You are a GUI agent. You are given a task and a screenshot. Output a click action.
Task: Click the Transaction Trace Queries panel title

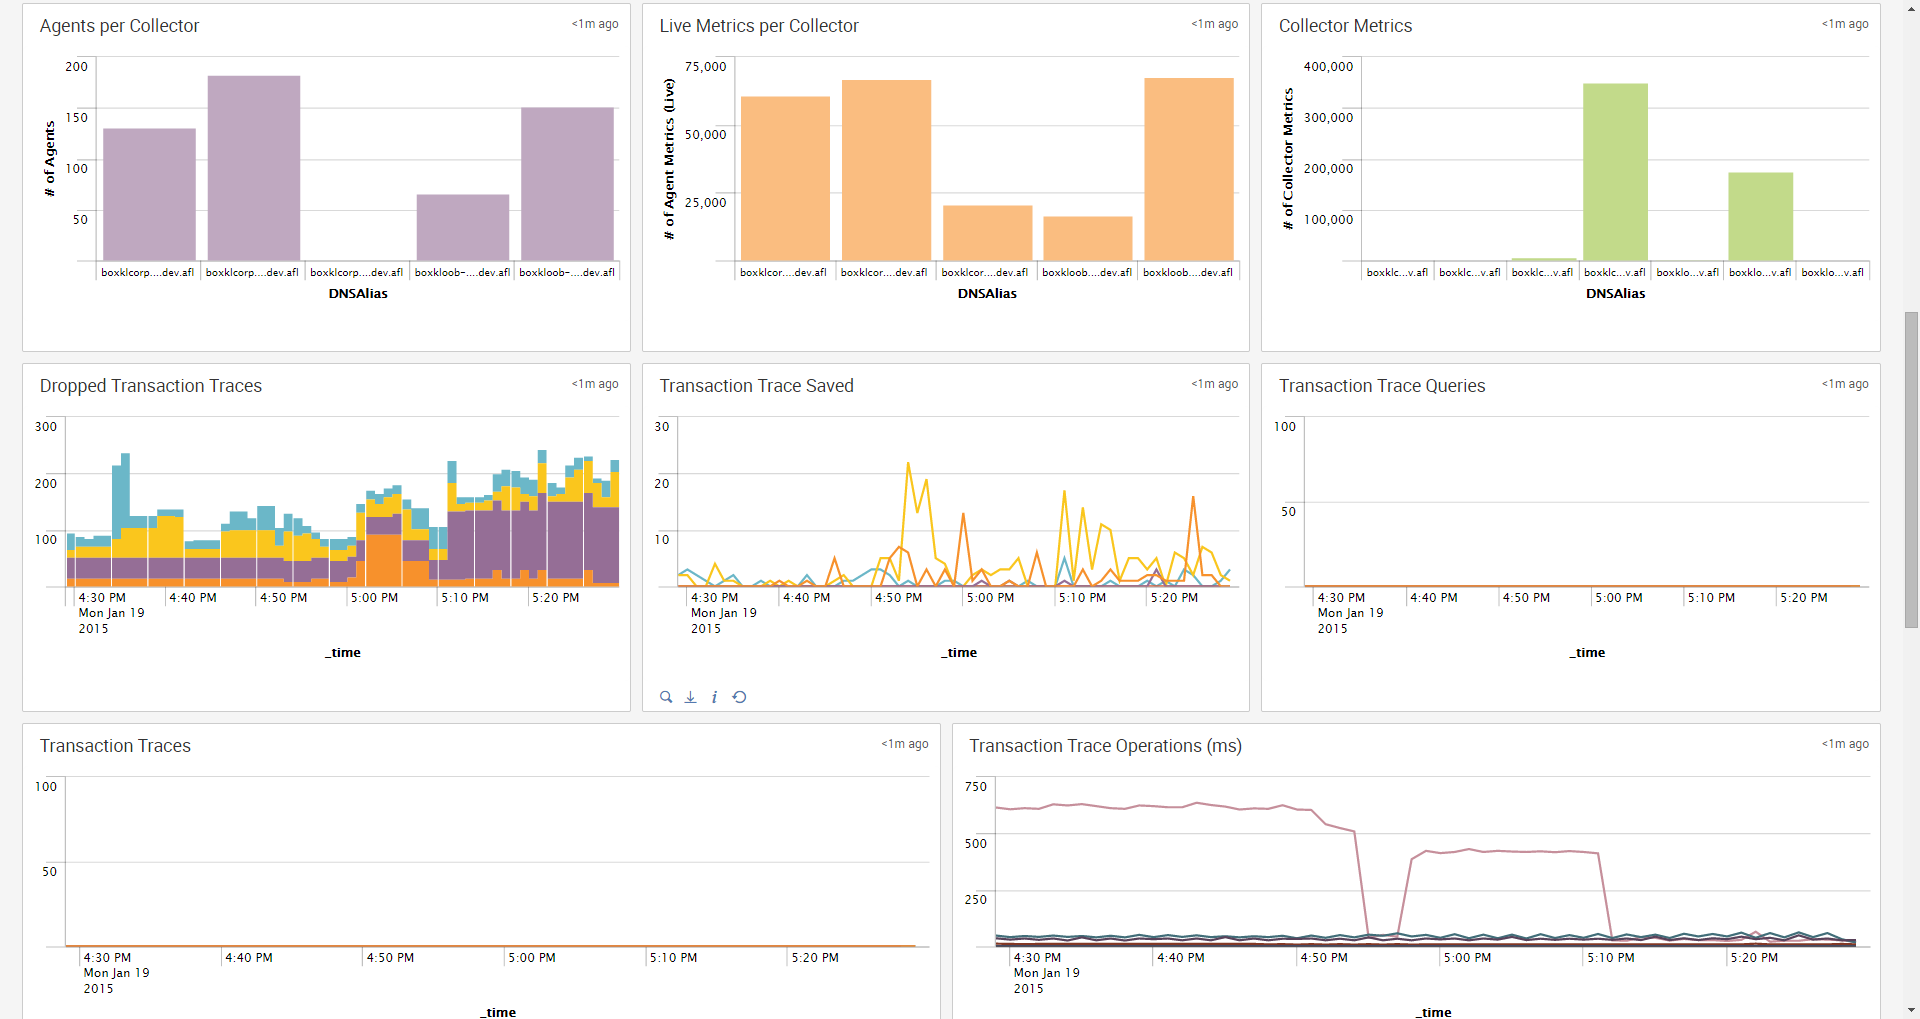pyautogui.click(x=1382, y=386)
